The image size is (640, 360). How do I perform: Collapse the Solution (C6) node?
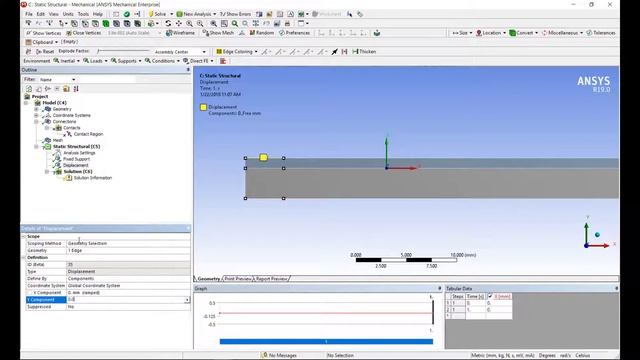[47, 172]
